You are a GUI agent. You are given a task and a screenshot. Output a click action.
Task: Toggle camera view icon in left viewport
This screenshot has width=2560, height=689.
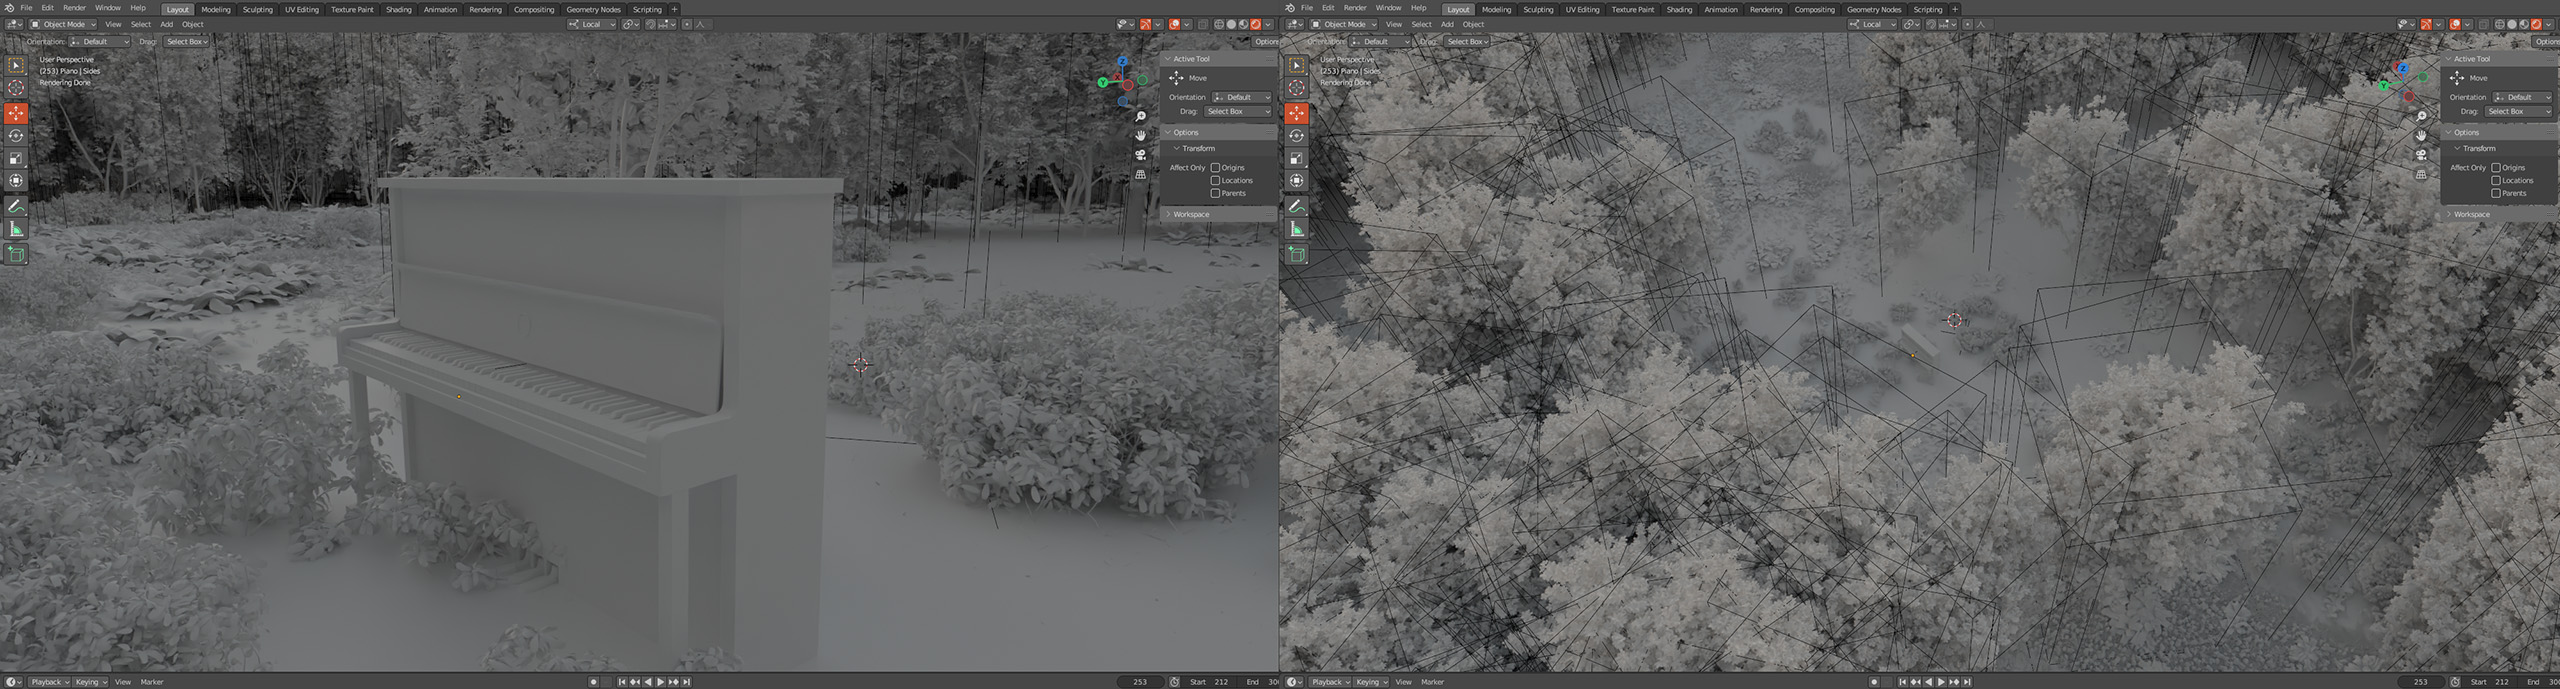pyautogui.click(x=1140, y=155)
